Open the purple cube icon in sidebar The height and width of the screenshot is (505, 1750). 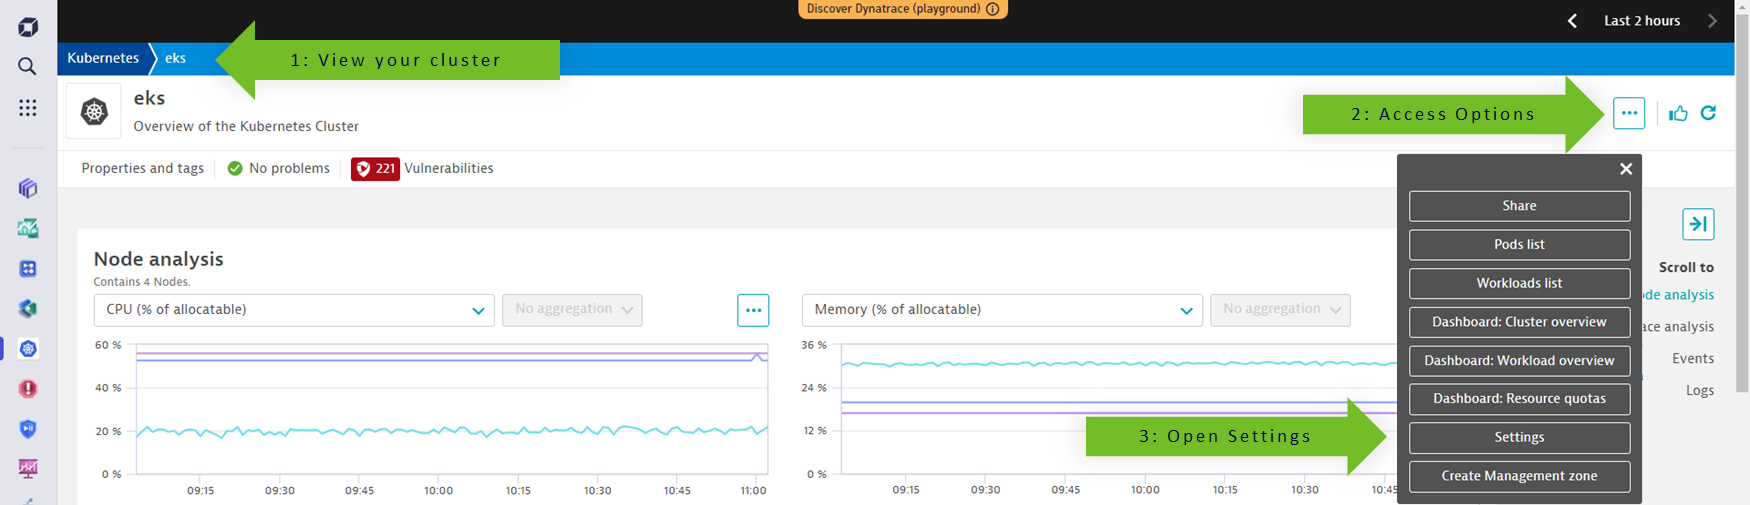pos(28,188)
